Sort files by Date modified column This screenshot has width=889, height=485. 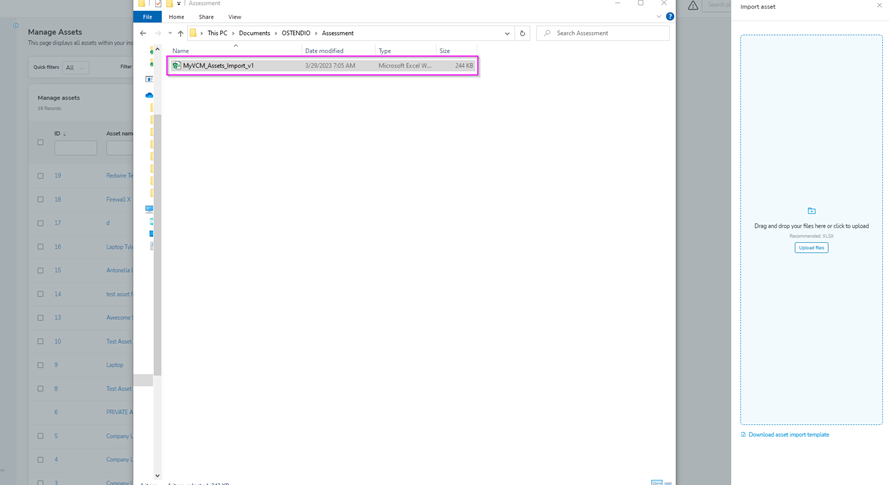tap(324, 51)
